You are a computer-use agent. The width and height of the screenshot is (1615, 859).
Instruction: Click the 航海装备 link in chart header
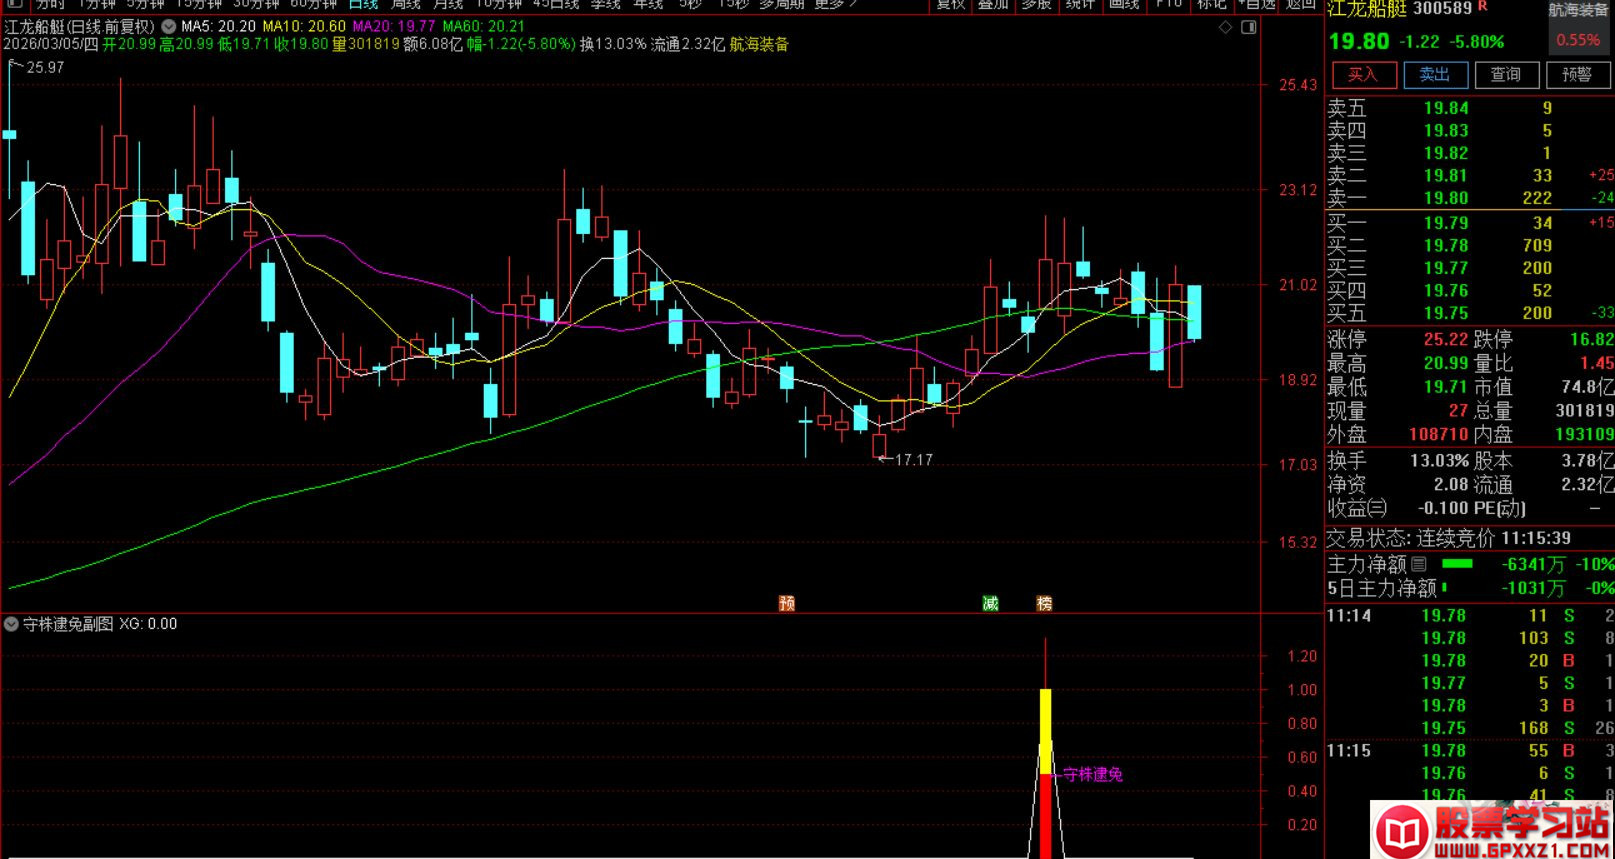tap(759, 44)
